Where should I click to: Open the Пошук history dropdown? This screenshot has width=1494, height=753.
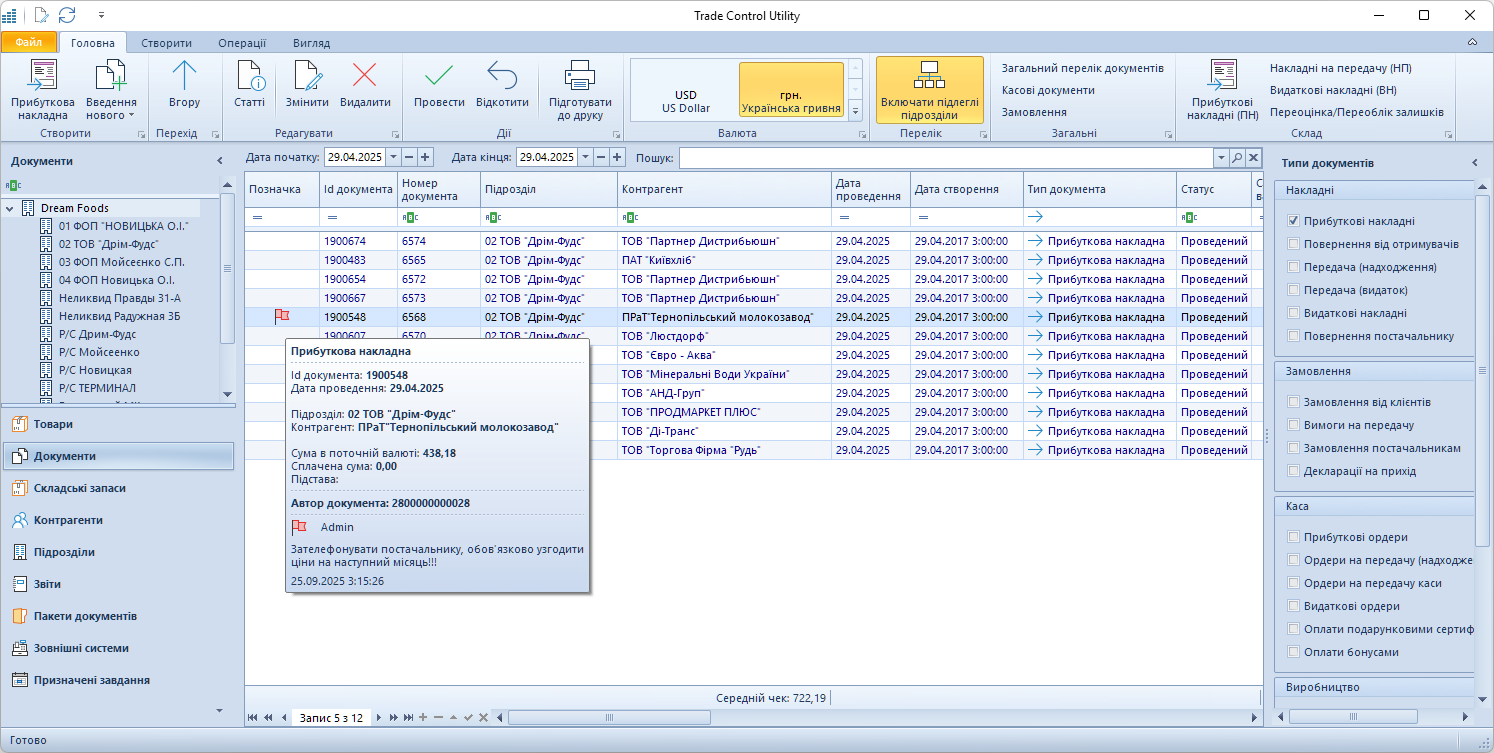point(1221,157)
